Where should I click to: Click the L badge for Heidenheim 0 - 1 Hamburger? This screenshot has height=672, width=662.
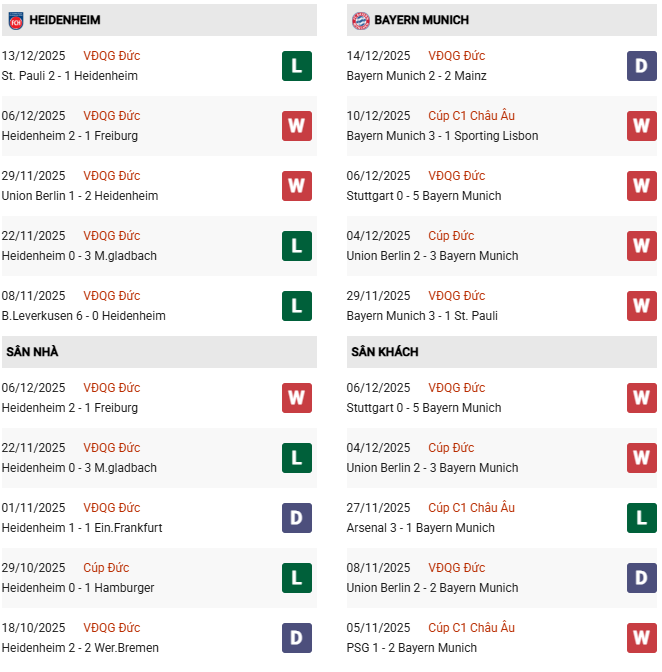(297, 578)
